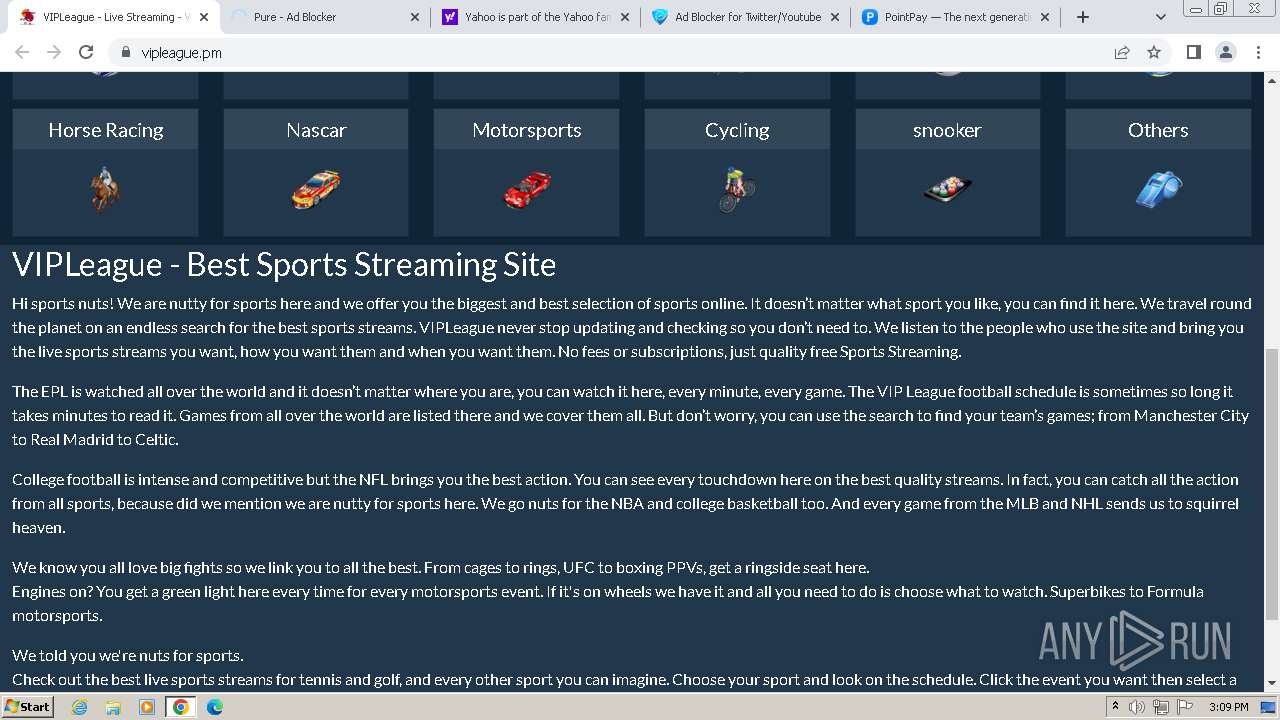
Task: Open the Windows Start menu
Action: [28, 706]
